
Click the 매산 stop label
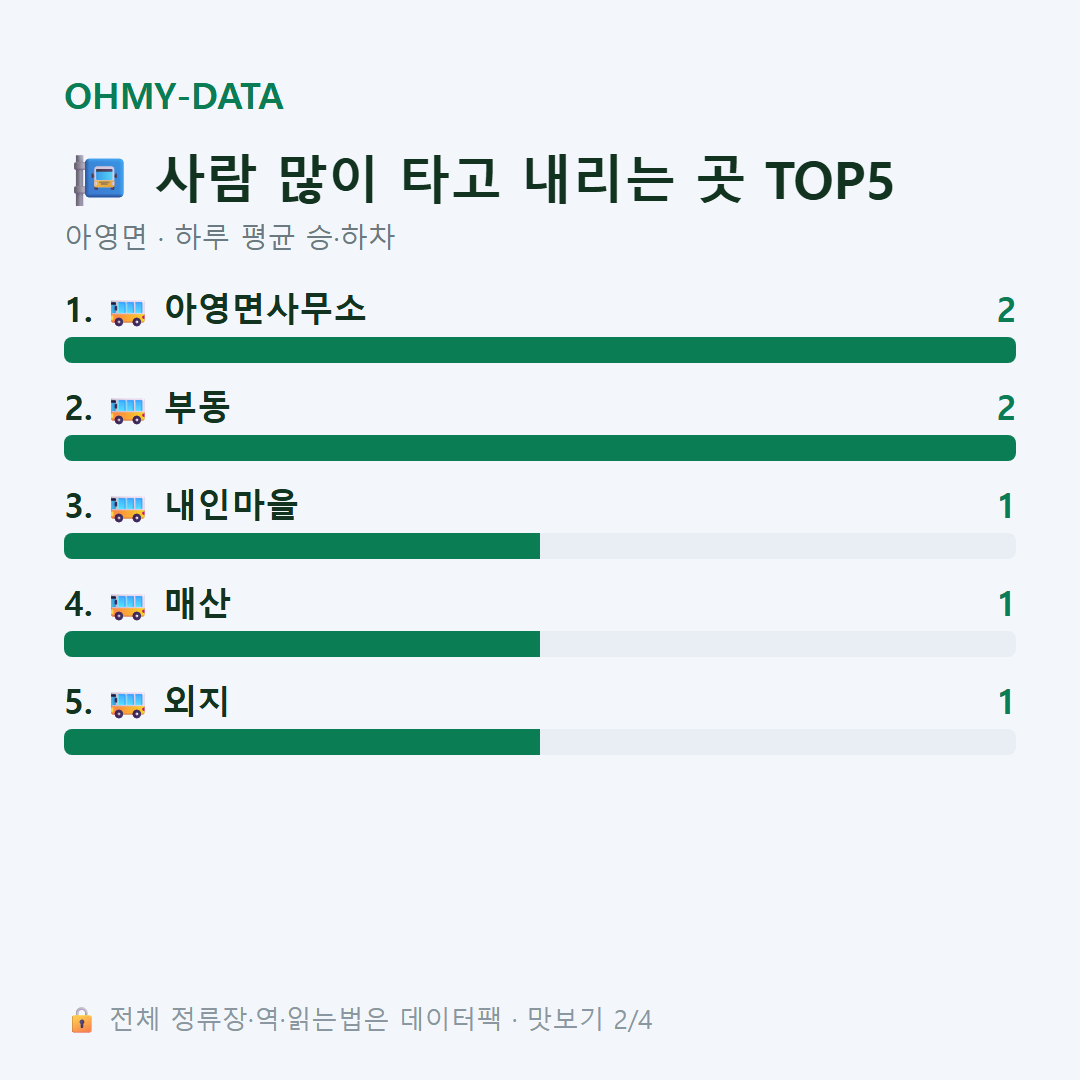tap(197, 603)
